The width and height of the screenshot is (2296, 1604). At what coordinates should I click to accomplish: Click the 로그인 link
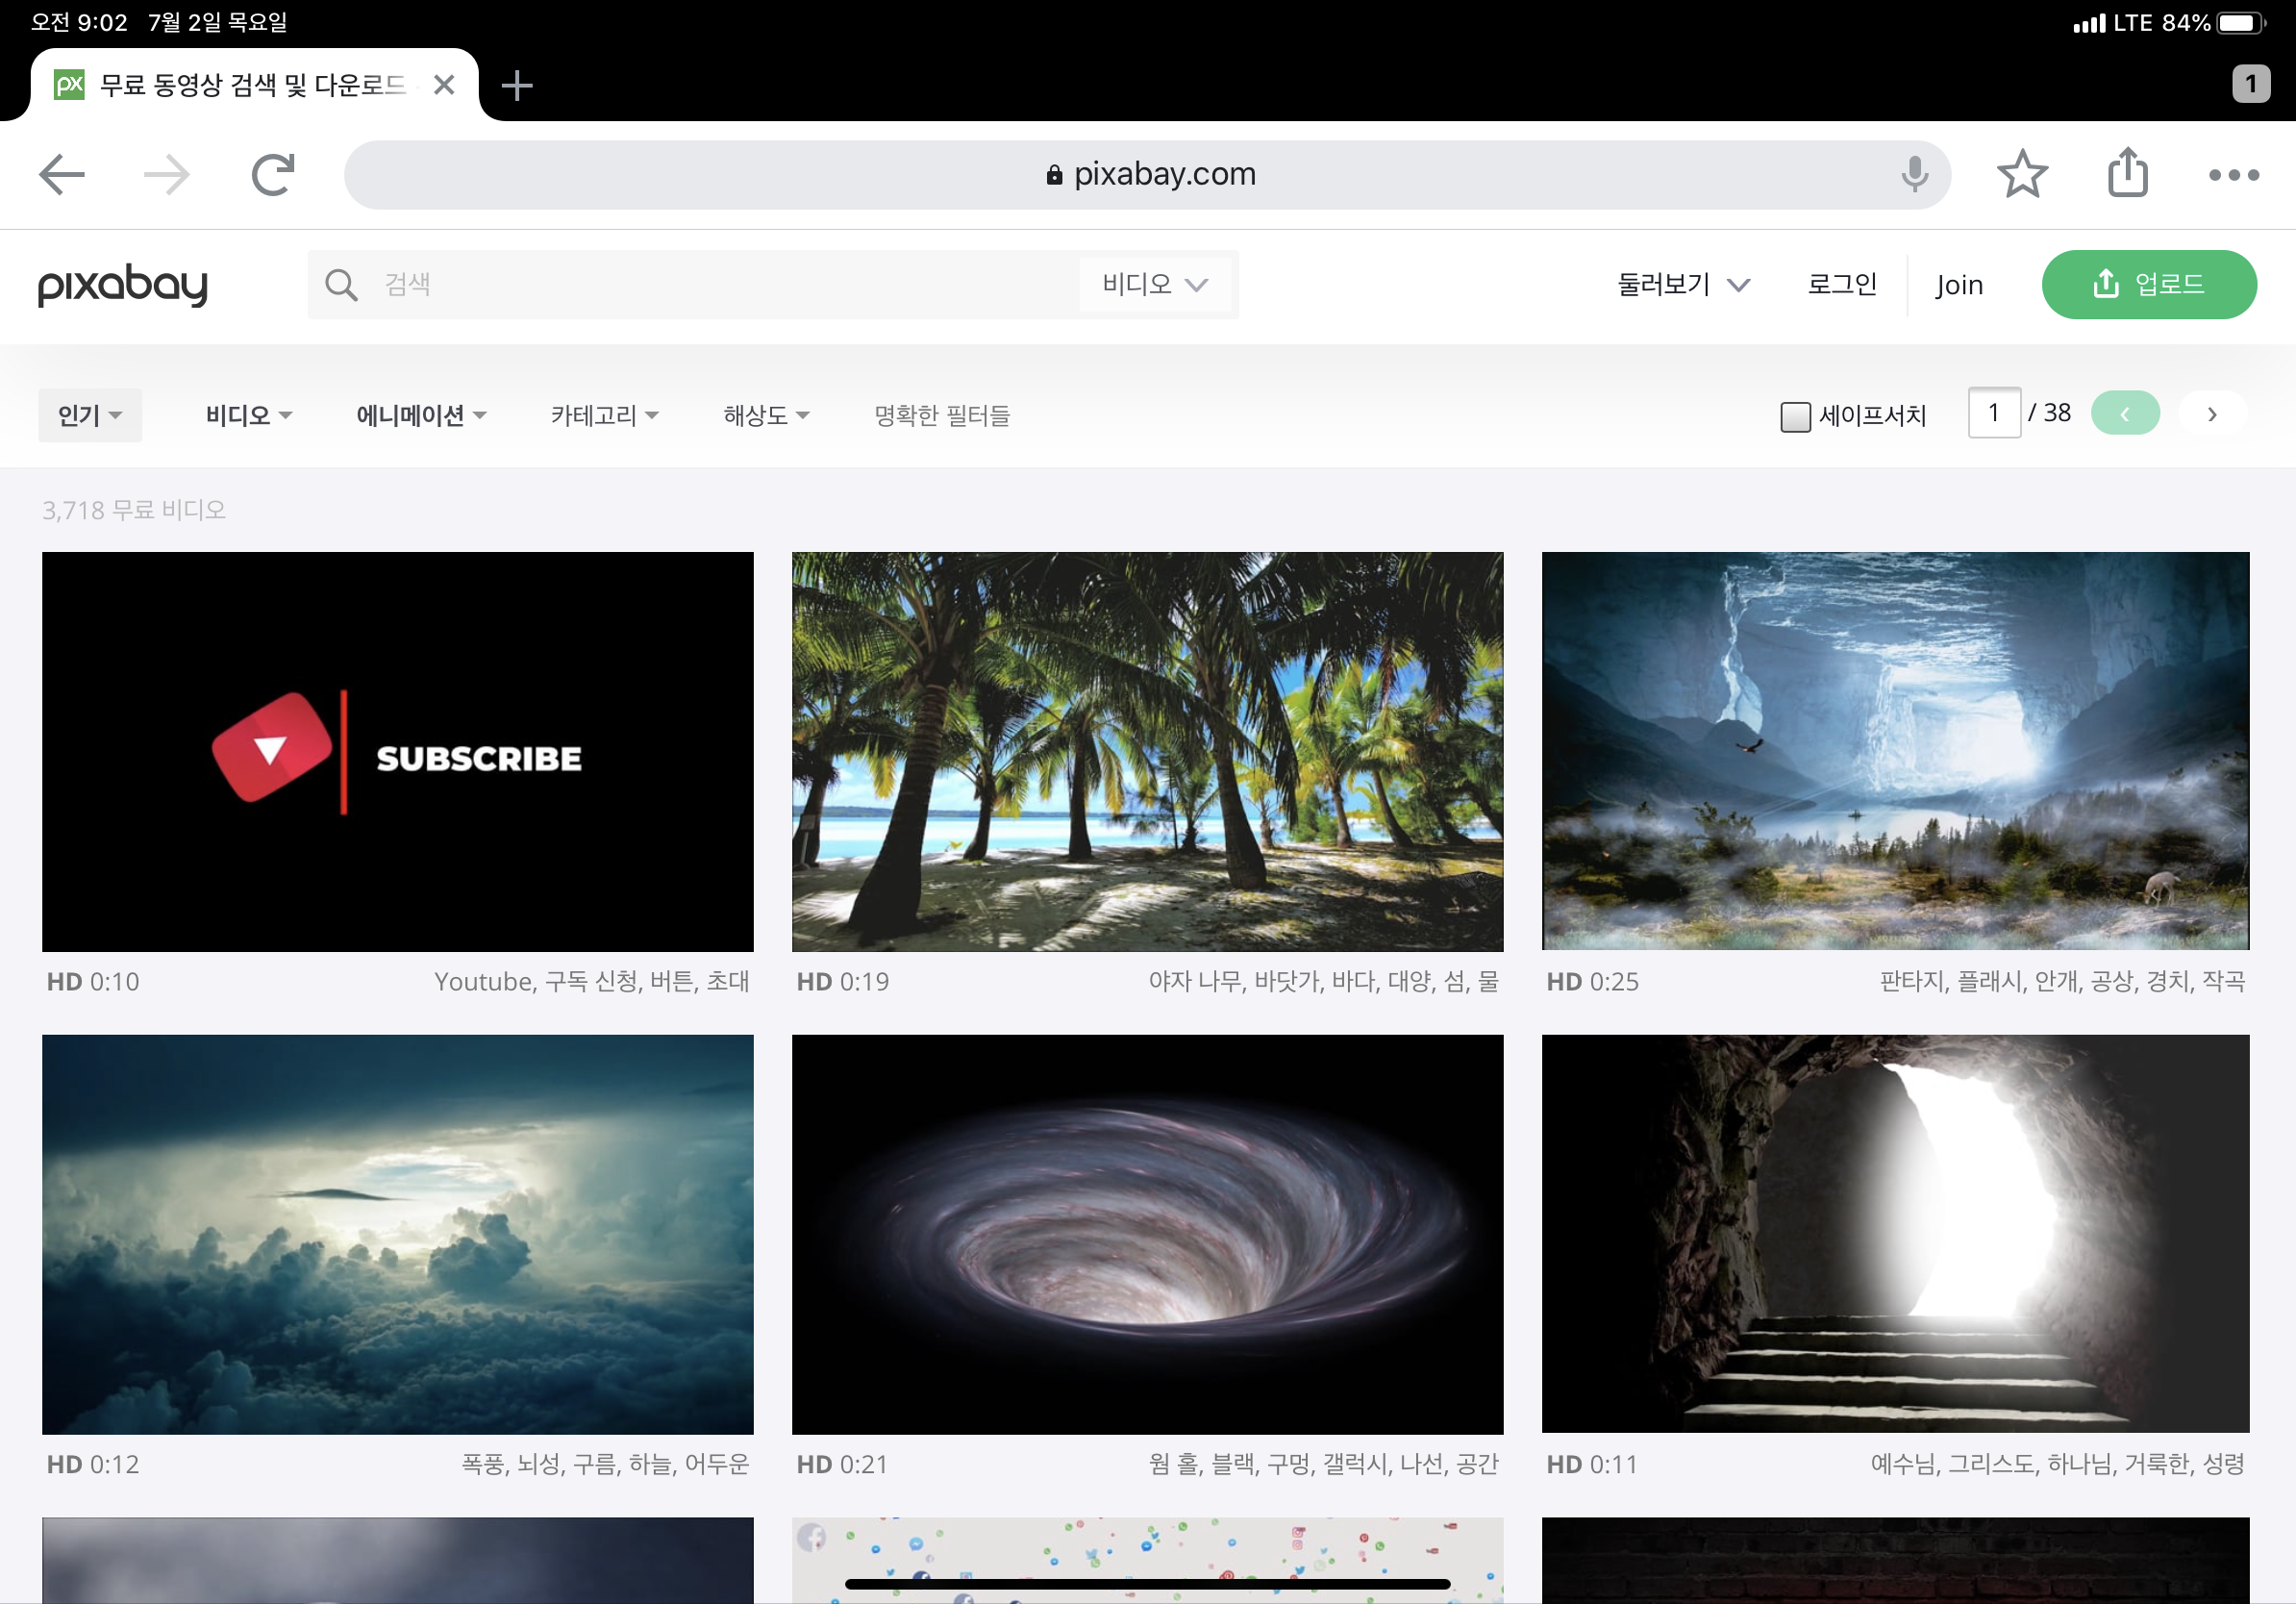pos(1841,285)
